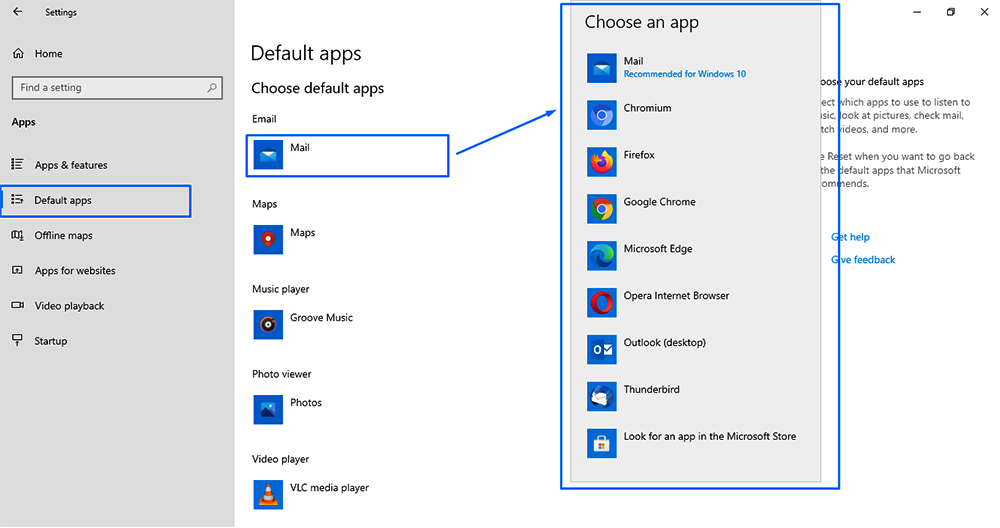
Task: Restore down the Settings window
Action: 951,12
